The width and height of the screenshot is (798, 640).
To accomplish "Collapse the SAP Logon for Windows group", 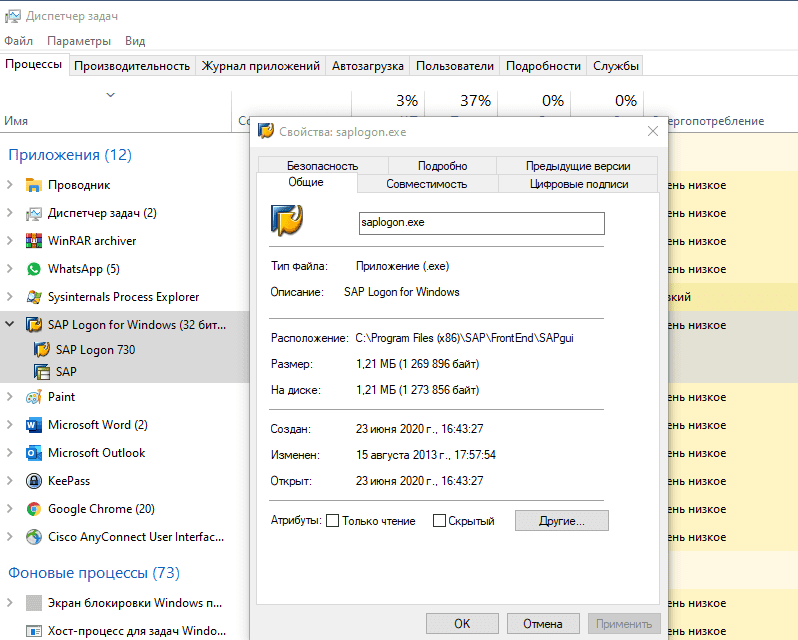I will click(x=10, y=324).
